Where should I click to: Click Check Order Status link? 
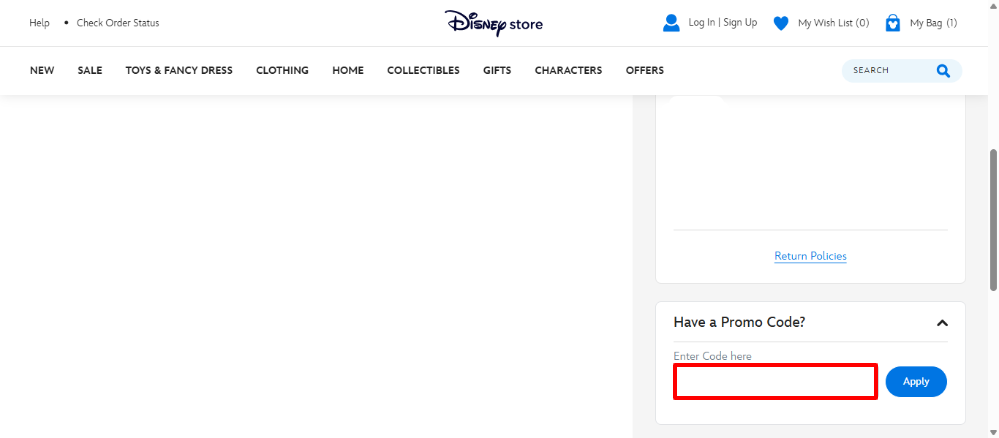(x=118, y=23)
